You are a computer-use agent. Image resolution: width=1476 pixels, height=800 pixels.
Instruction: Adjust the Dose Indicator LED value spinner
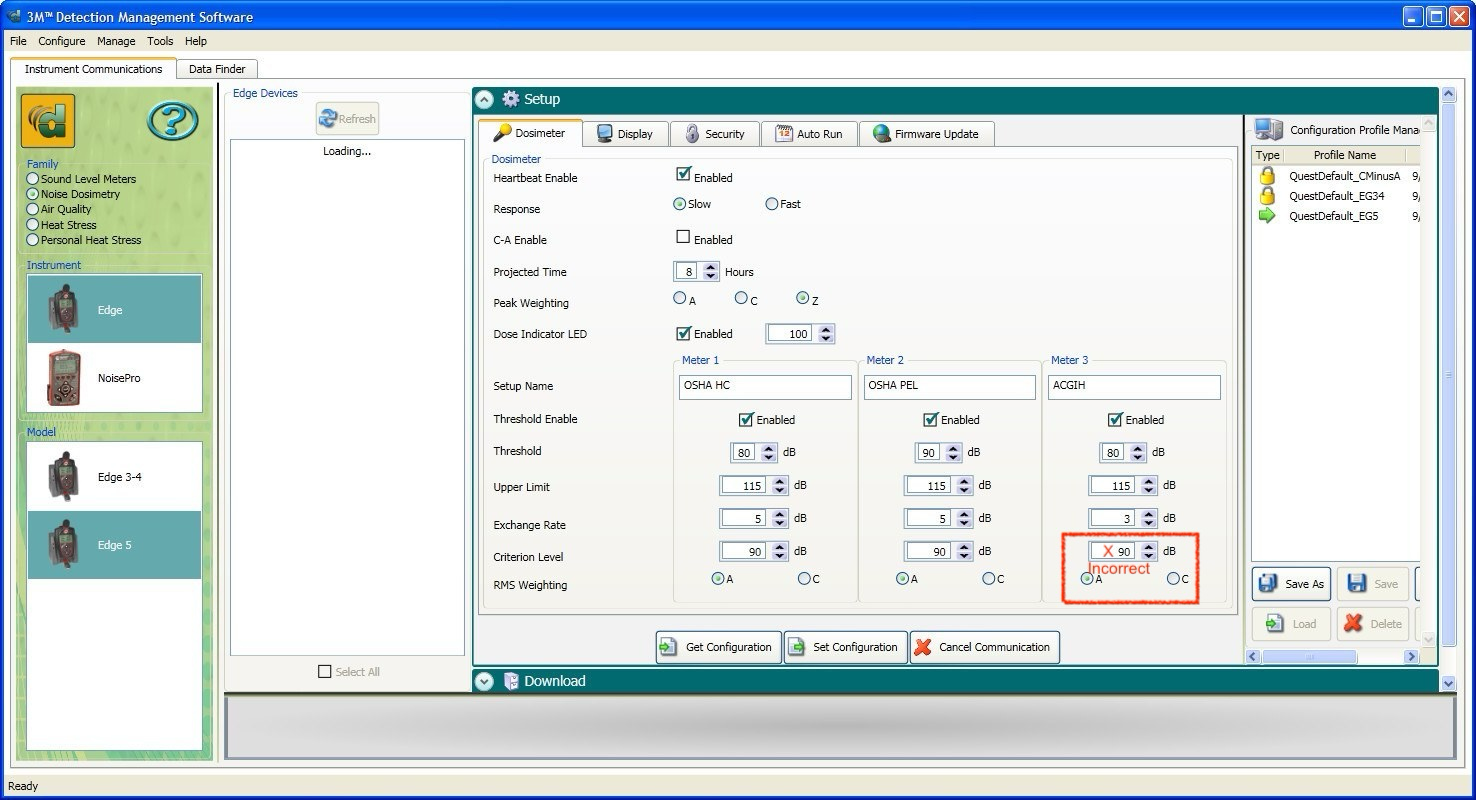pos(825,334)
